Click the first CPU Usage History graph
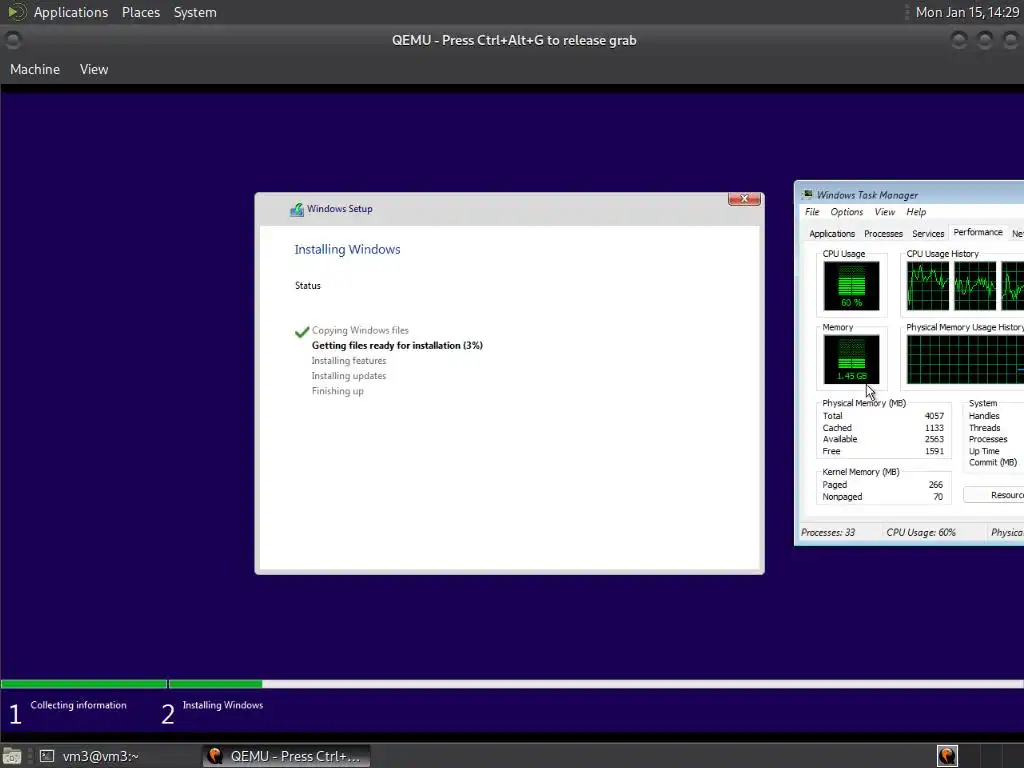This screenshot has width=1024, height=768. click(x=927, y=285)
